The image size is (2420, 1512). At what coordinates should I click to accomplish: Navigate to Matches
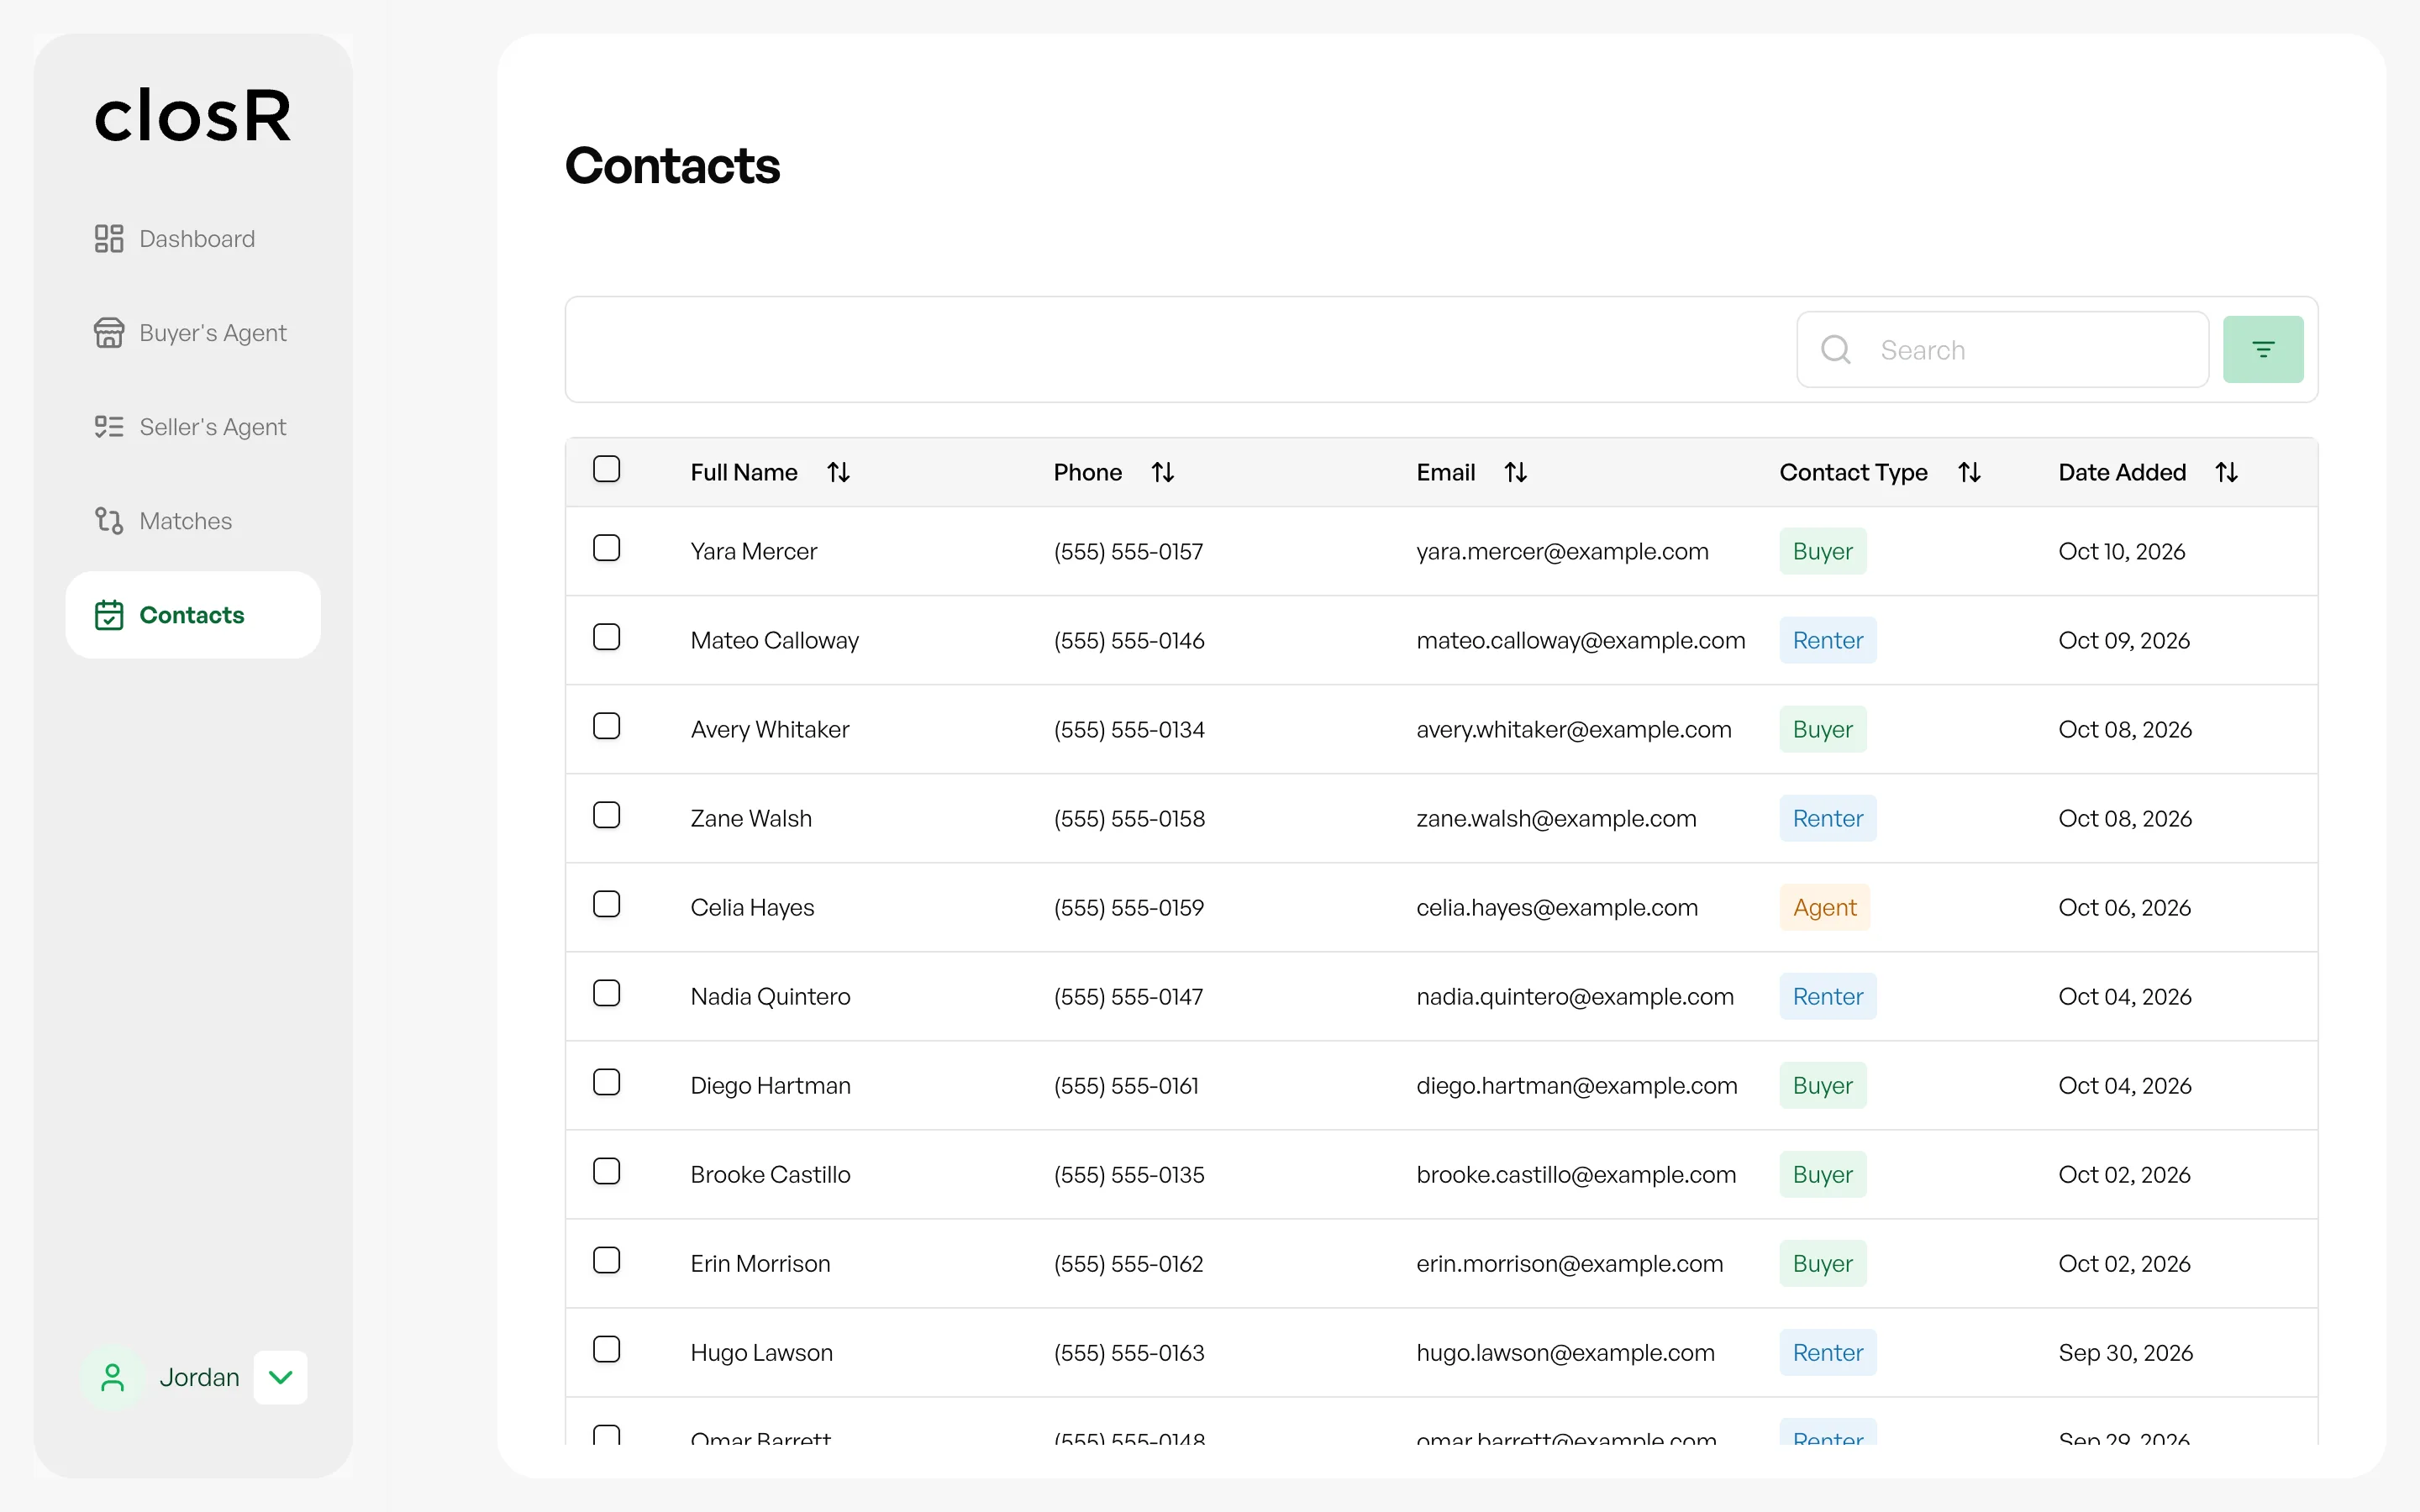point(193,521)
